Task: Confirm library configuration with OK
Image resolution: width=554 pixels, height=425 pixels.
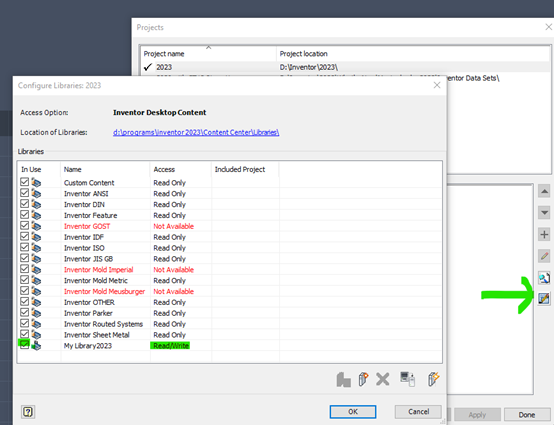Action: pos(353,412)
